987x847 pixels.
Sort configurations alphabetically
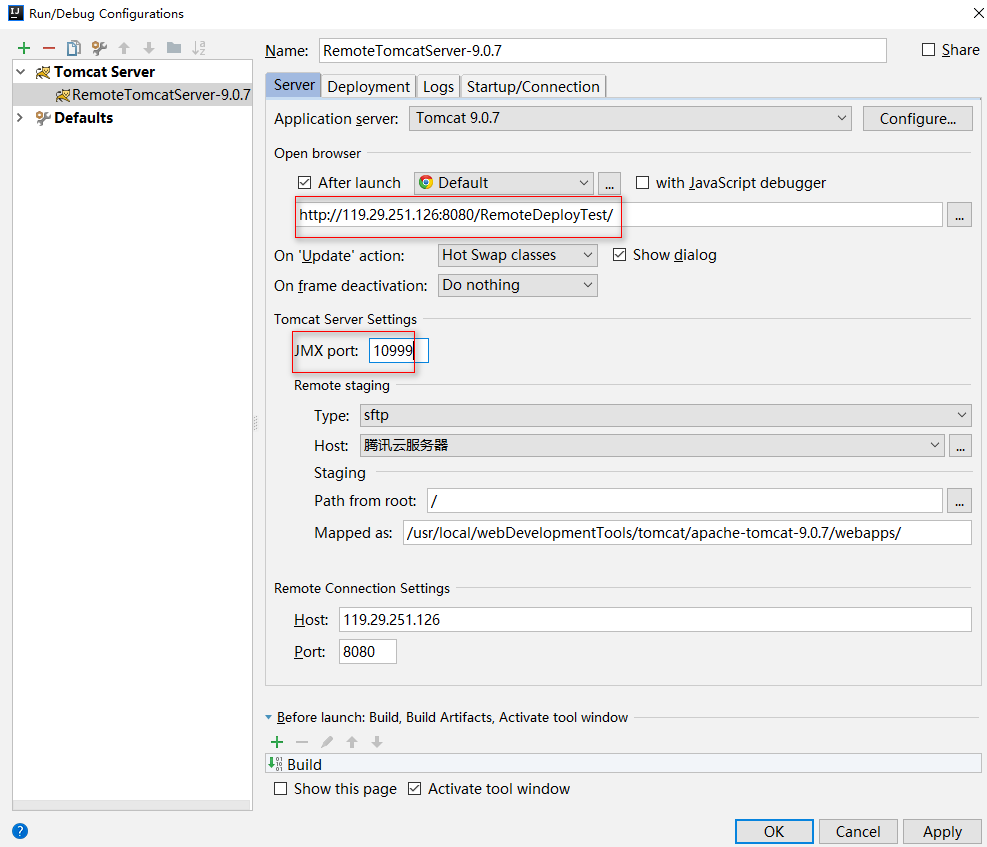click(199, 48)
